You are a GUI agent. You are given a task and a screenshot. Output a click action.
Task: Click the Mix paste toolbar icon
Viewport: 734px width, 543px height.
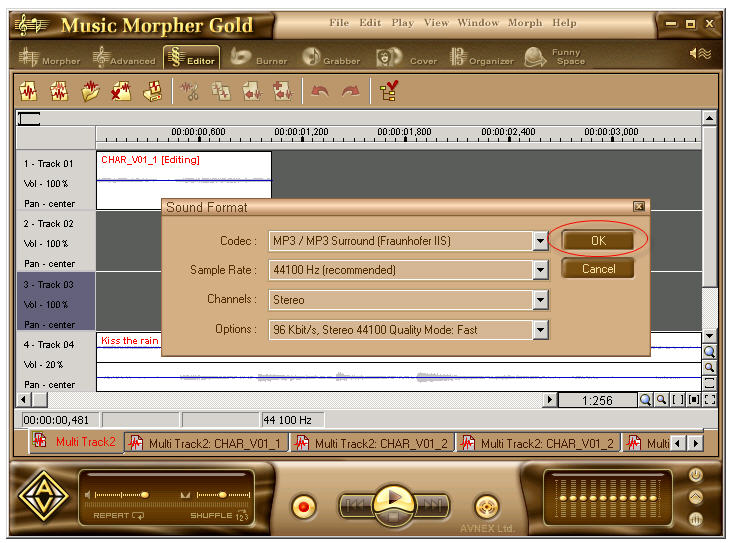click(x=283, y=91)
